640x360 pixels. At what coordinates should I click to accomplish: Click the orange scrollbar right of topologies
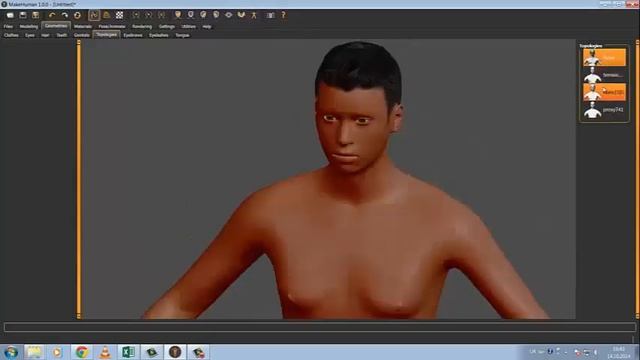(638, 179)
